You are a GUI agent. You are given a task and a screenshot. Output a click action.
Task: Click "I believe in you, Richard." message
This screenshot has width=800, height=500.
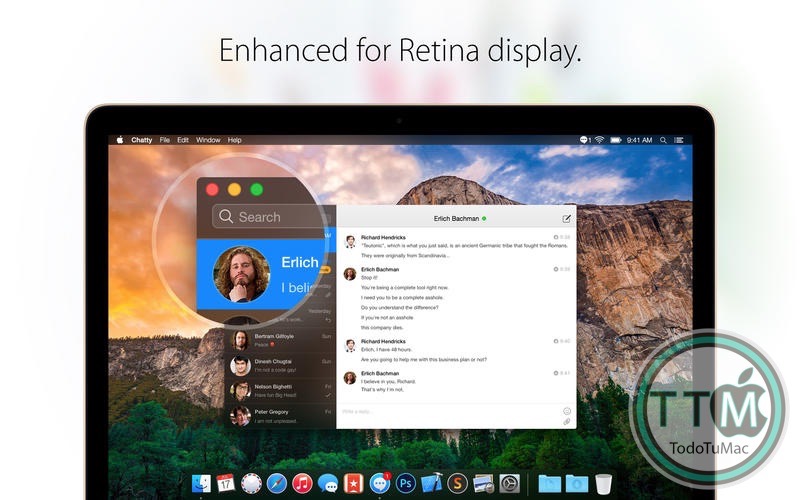tap(388, 382)
